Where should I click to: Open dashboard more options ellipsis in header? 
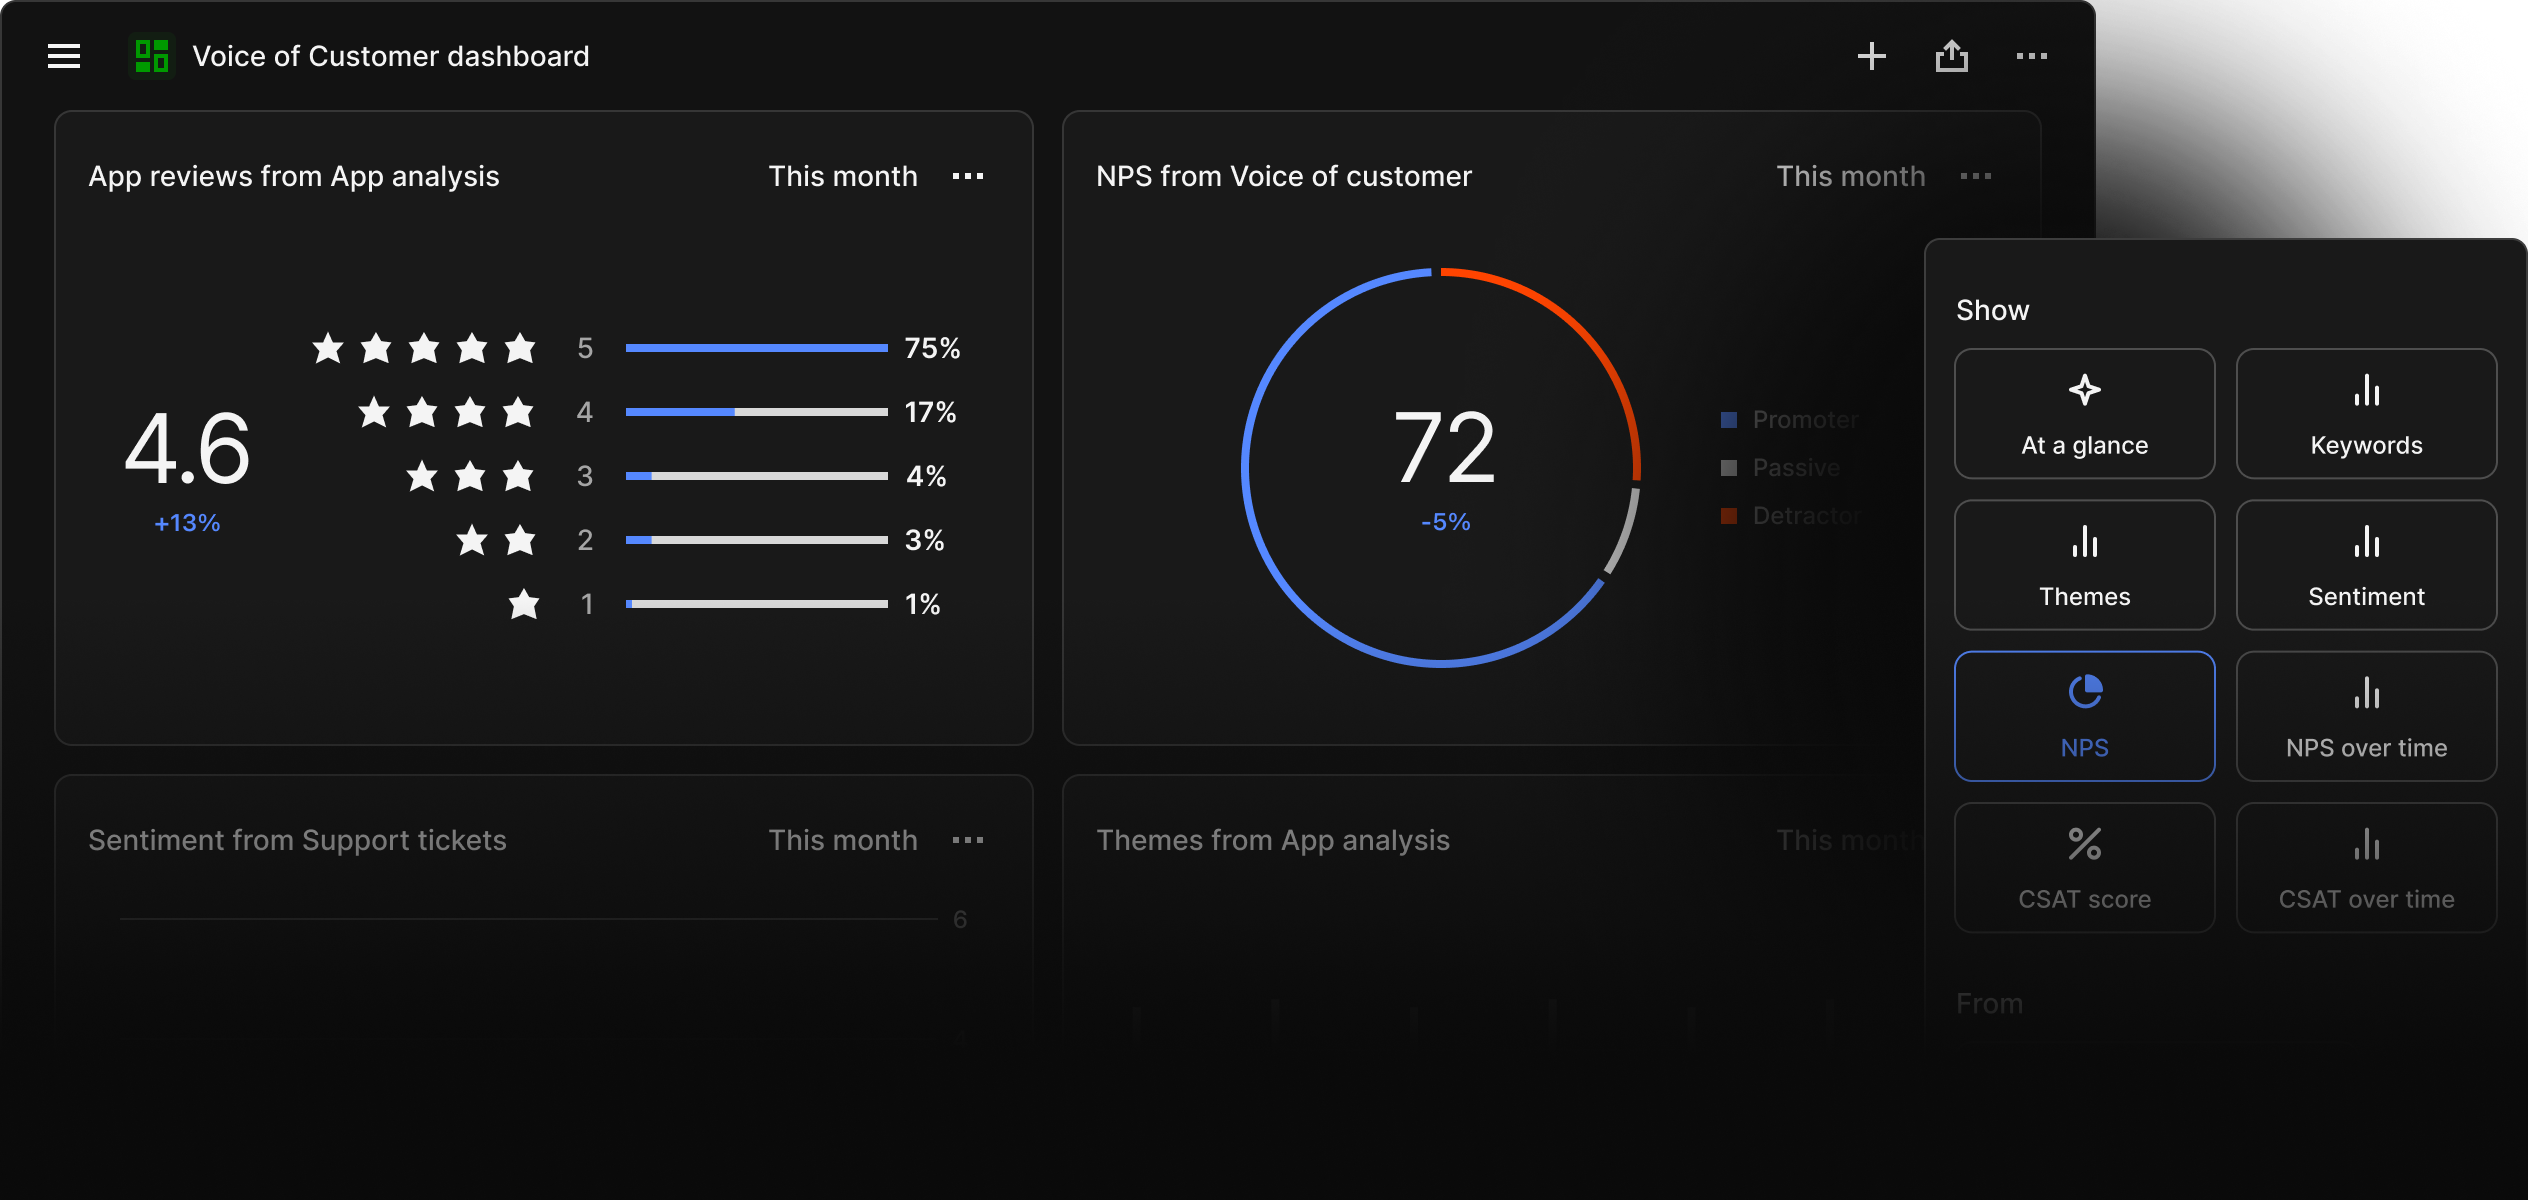coord(2031,56)
